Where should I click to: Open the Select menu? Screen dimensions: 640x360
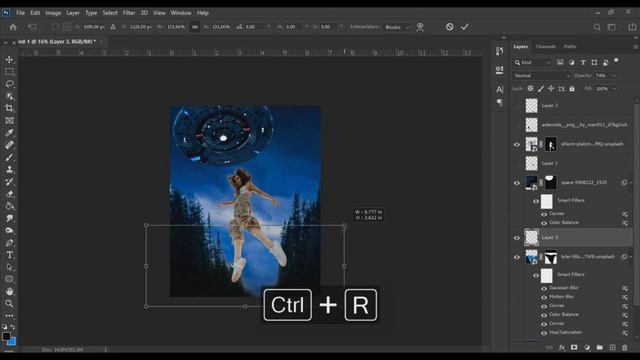pos(110,13)
